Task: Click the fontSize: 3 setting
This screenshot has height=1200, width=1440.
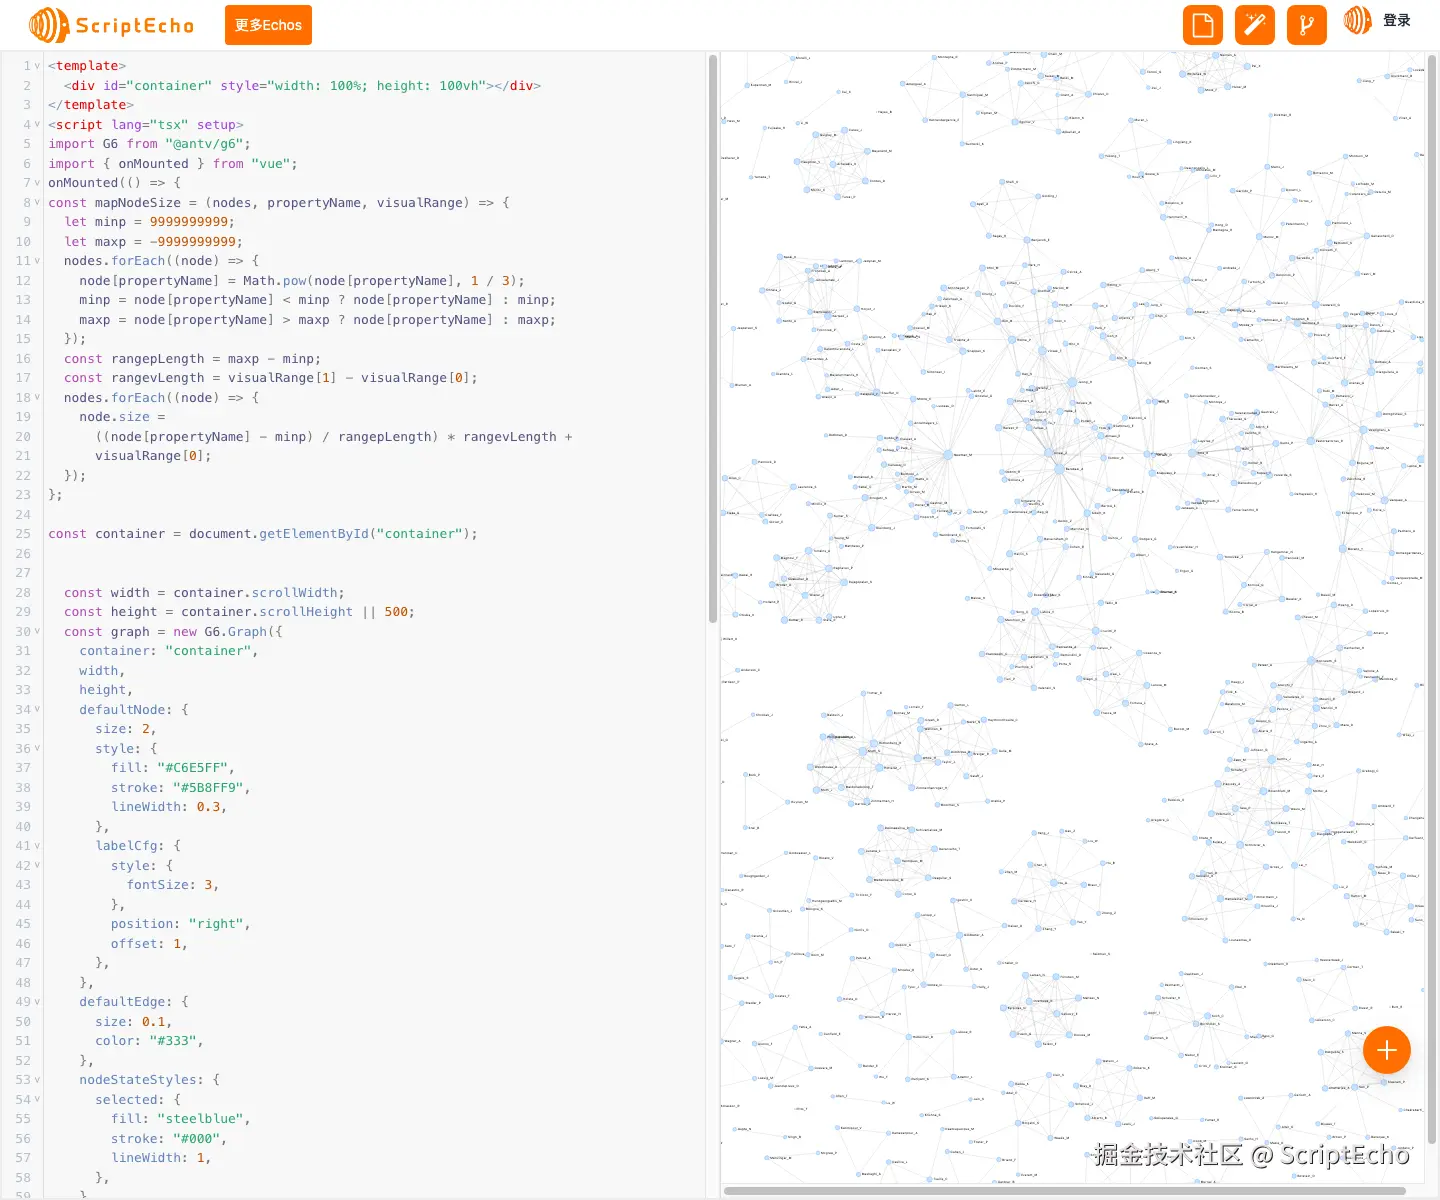Action: pos(169,885)
